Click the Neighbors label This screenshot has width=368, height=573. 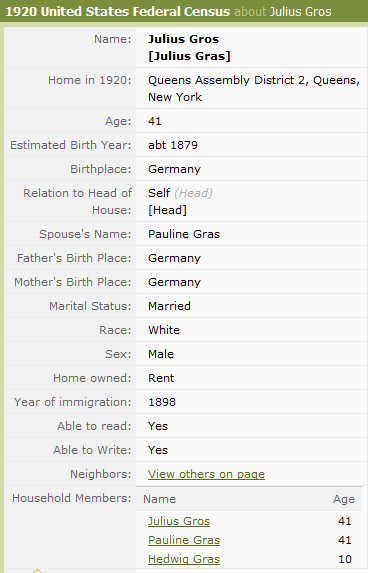pyautogui.click(x=100, y=474)
